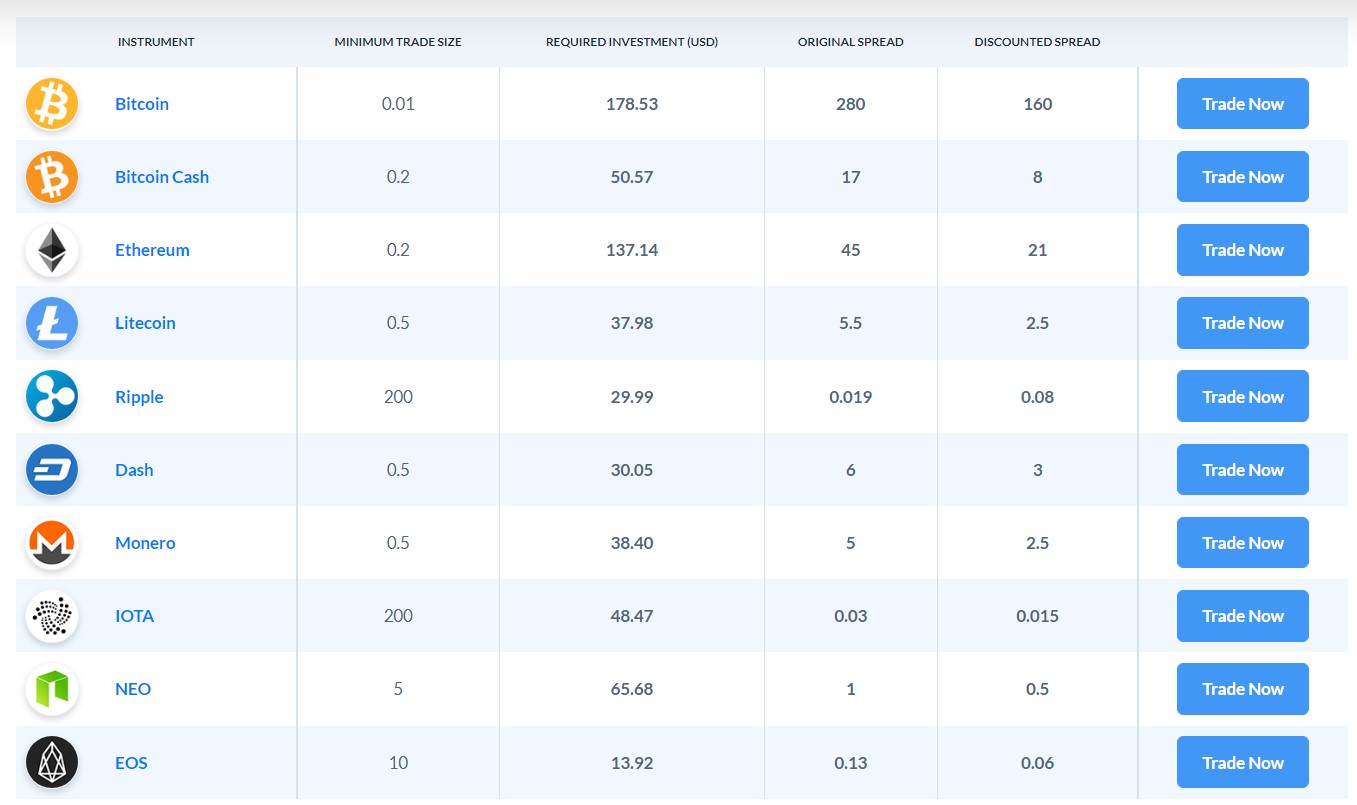Screen dimensions: 1357x805
Task: Open the IOTA instrument link
Action: click(135, 616)
